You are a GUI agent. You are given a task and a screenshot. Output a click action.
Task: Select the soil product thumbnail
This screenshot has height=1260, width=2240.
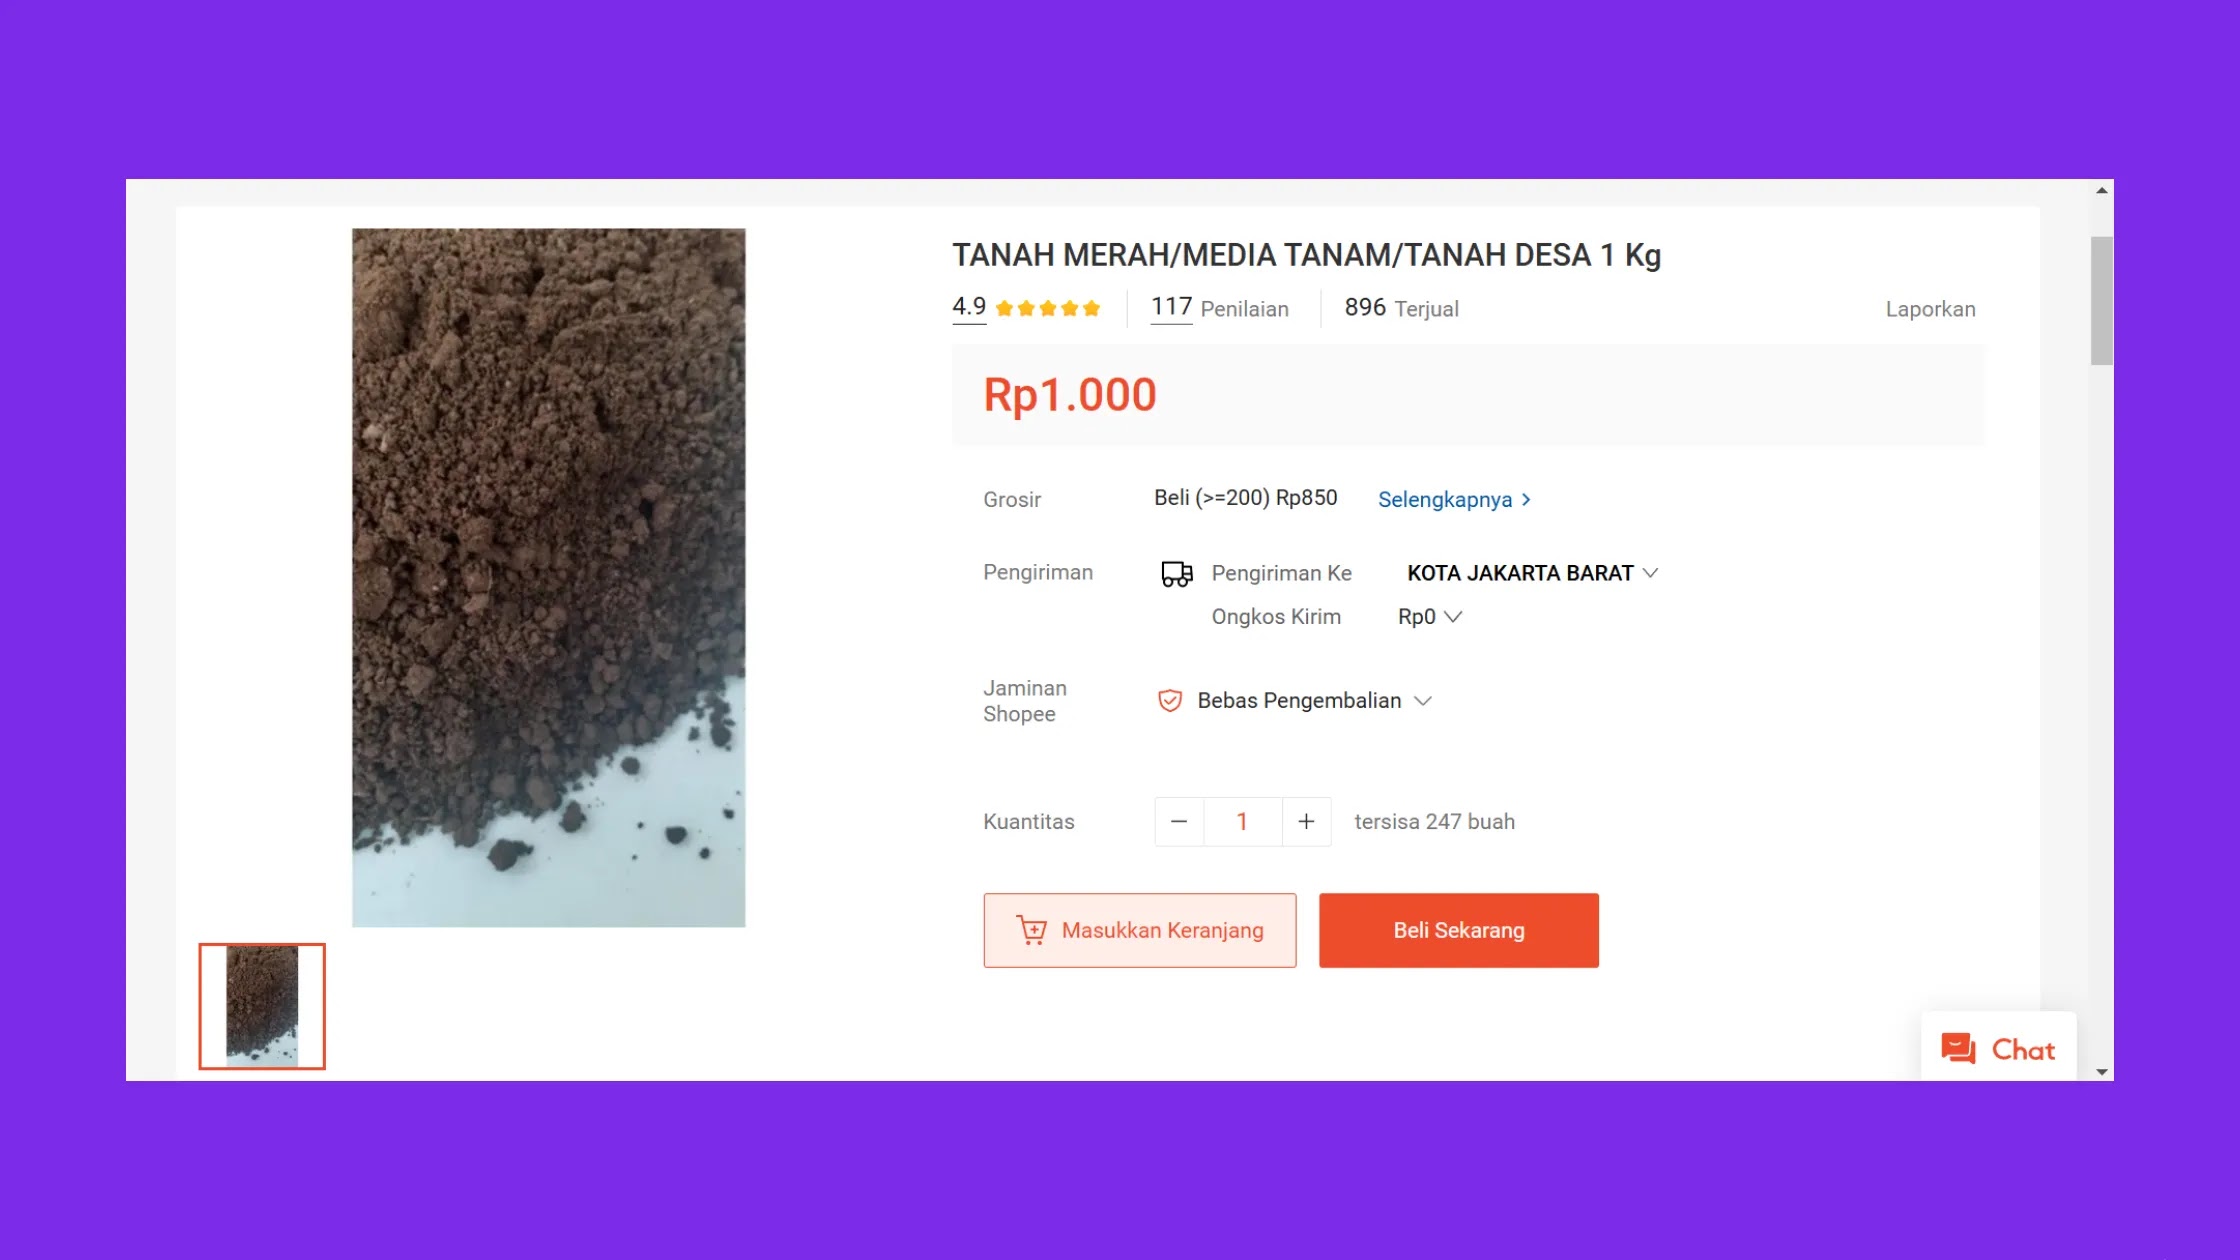pyautogui.click(x=262, y=1006)
